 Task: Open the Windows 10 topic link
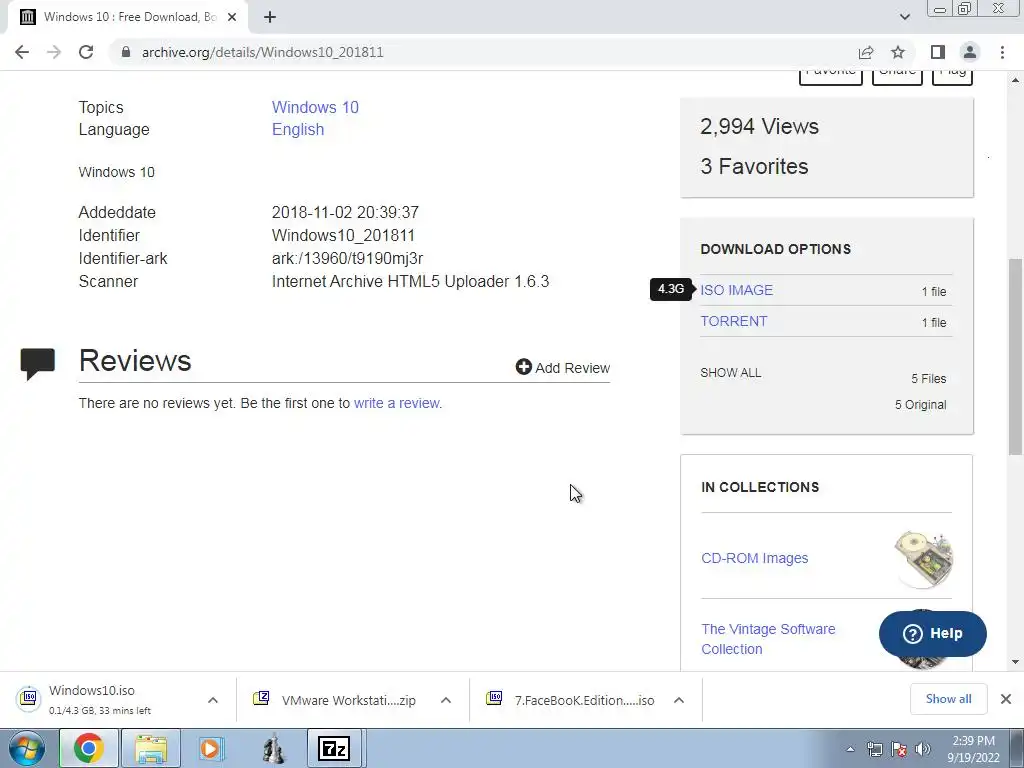tap(315, 107)
